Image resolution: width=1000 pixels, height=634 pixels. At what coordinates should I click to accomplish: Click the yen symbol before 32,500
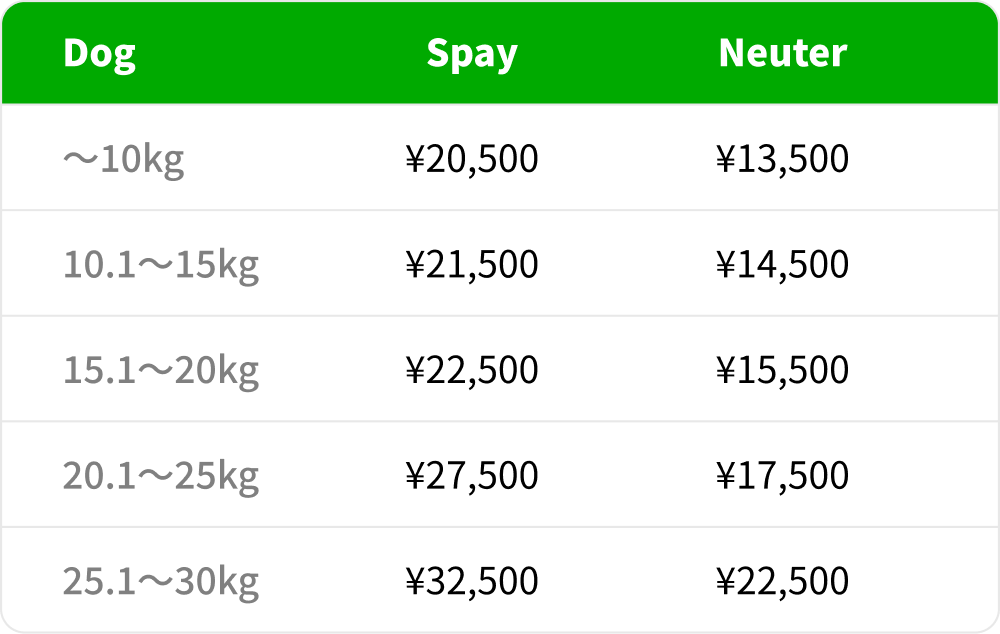point(415,582)
